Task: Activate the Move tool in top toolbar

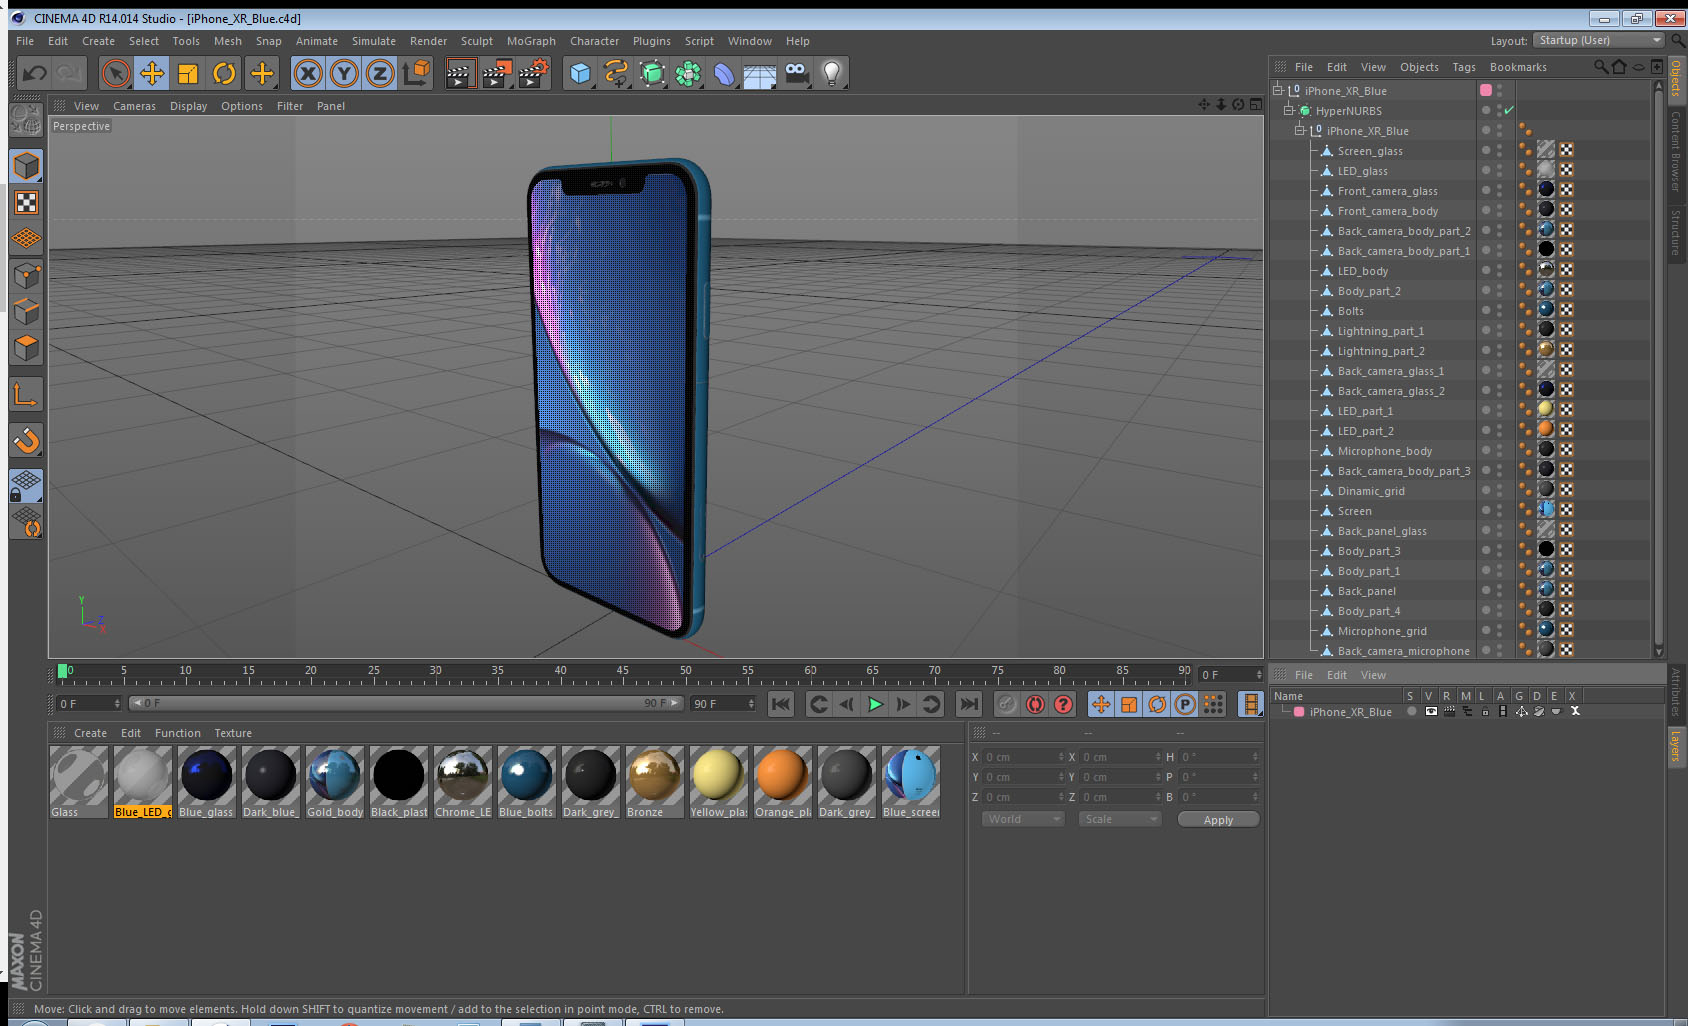Action: click(x=152, y=73)
